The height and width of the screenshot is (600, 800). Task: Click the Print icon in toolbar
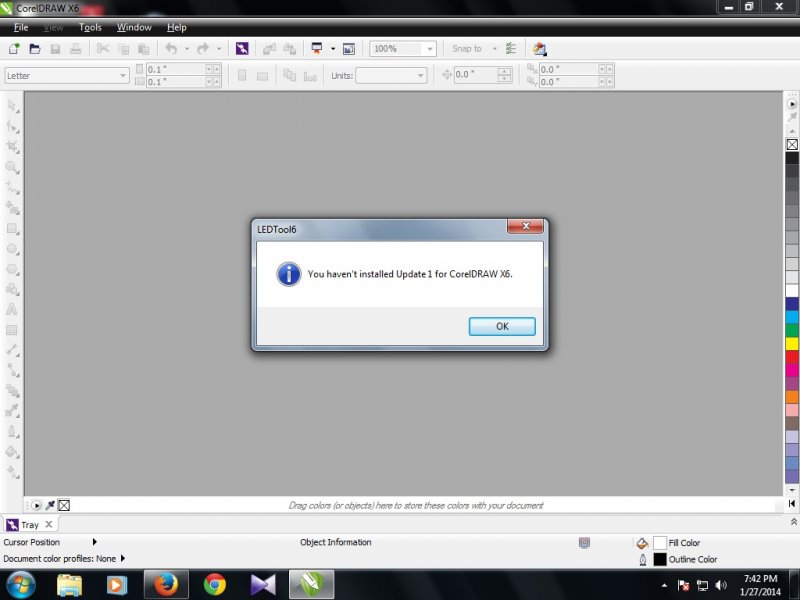76,49
